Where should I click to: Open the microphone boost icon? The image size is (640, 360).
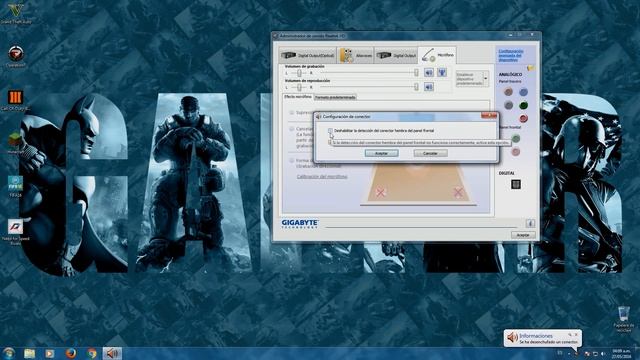pyautogui.click(x=442, y=73)
